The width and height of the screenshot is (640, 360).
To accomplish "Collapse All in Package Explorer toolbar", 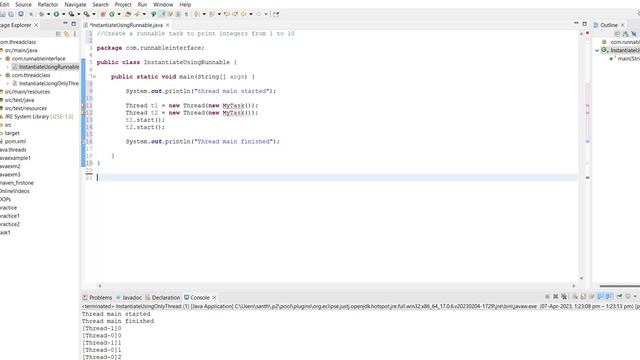I will click(58, 34).
